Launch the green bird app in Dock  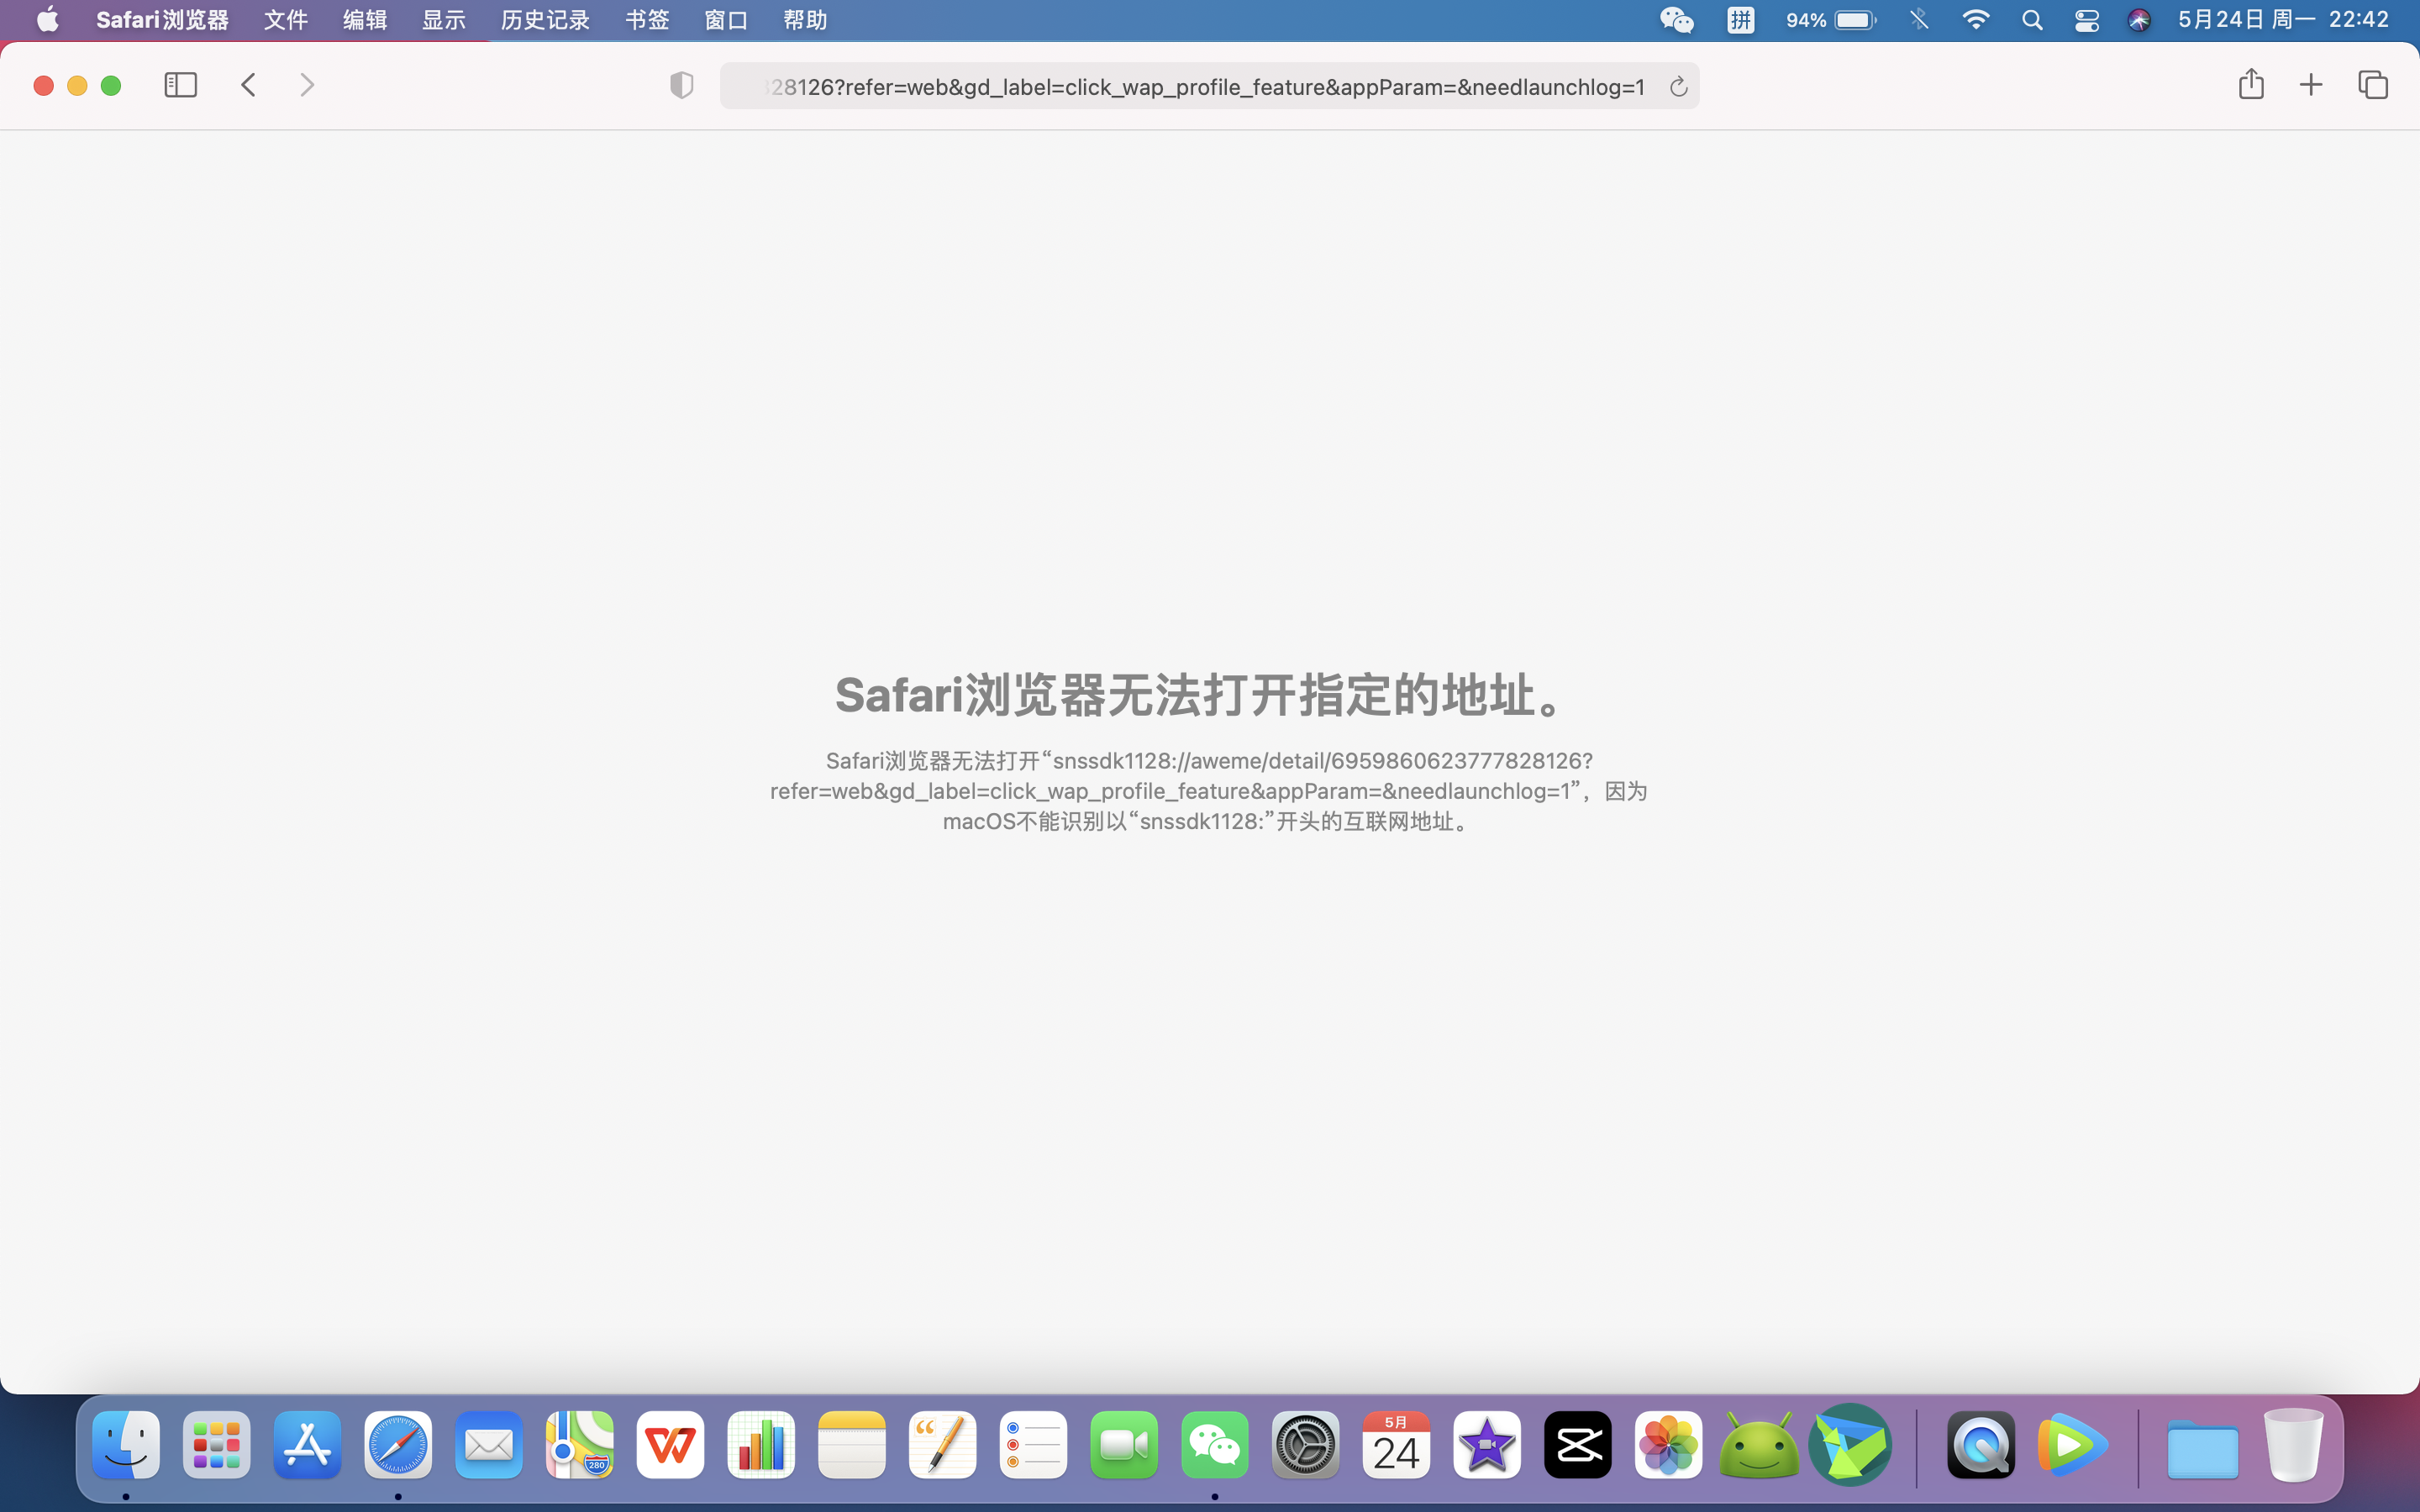click(1850, 1445)
